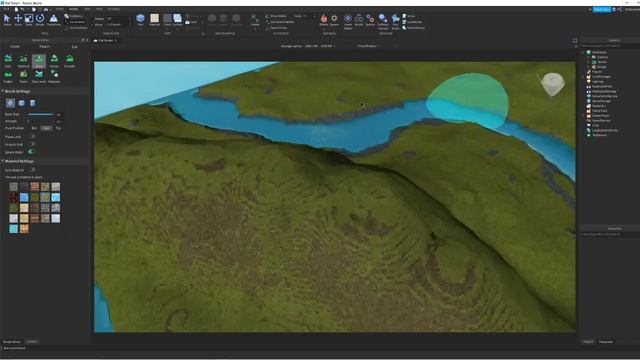640x360 pixels.
Task: Toggle Constraint Details option
Action: pyautogui.click(x=280, y=22)
